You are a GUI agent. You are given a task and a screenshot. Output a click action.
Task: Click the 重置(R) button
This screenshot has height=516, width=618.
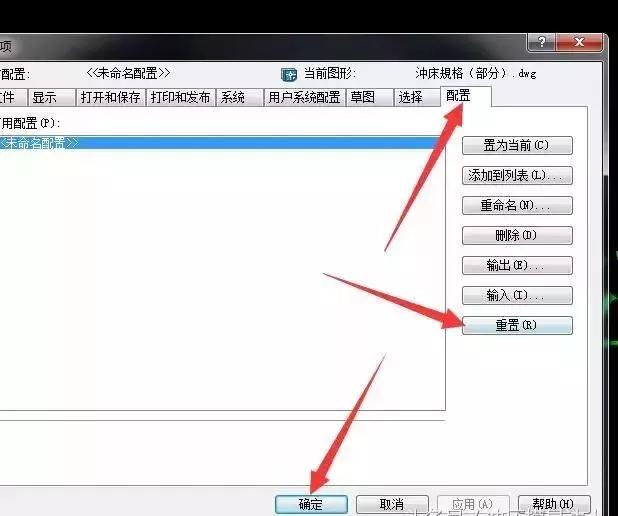point(517,325)
